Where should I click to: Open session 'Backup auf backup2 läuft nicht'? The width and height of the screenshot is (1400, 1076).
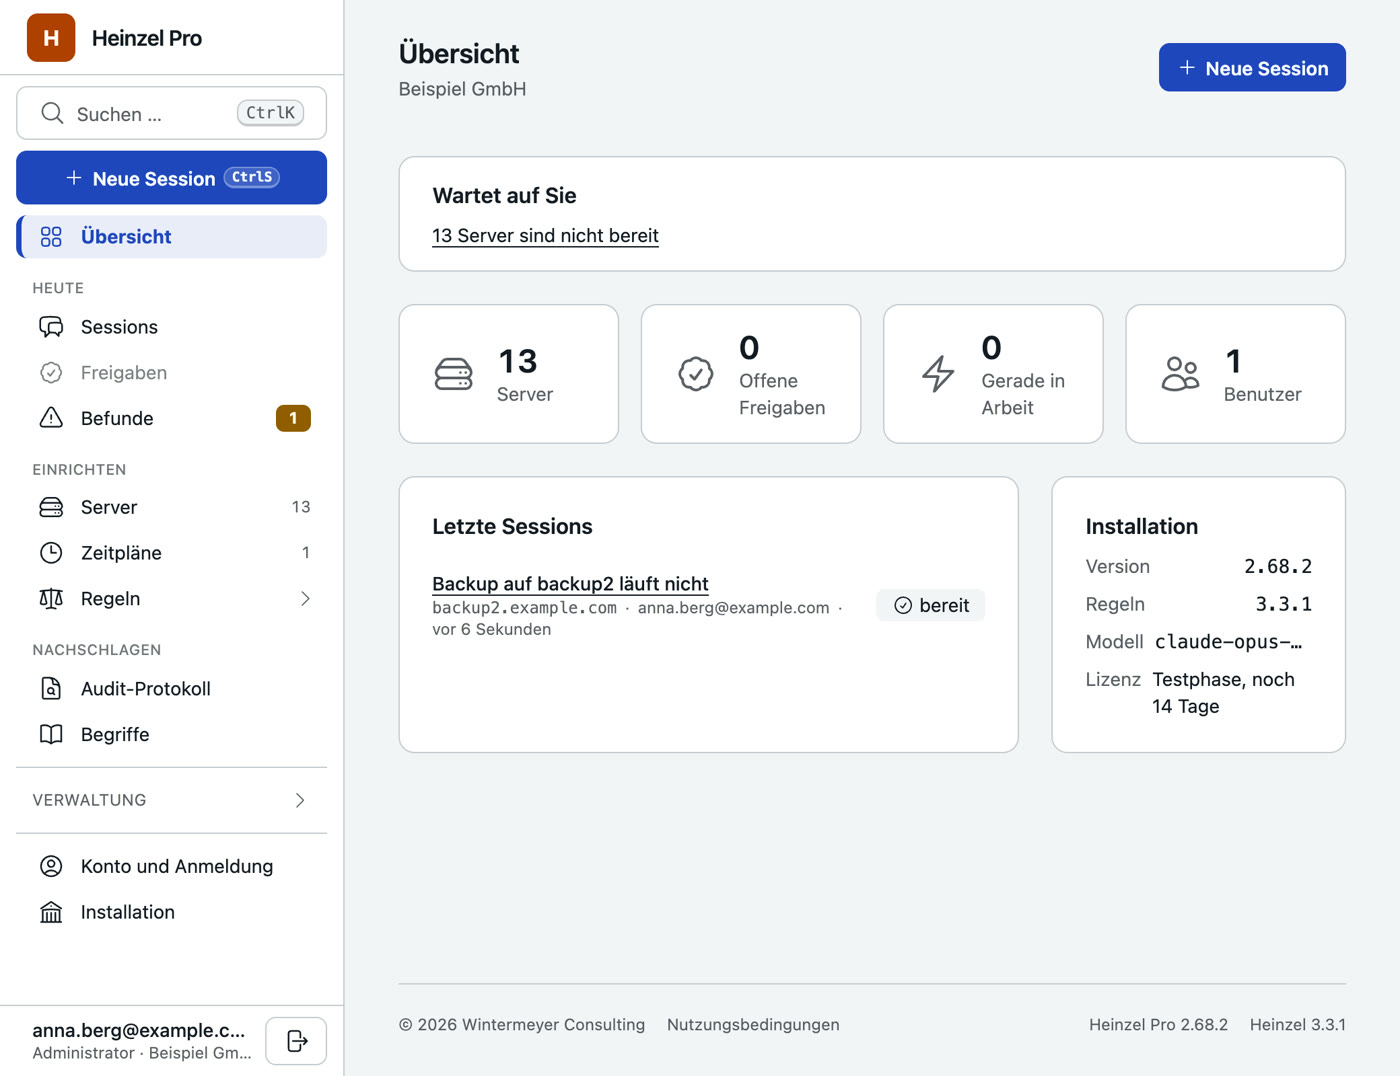570,584
